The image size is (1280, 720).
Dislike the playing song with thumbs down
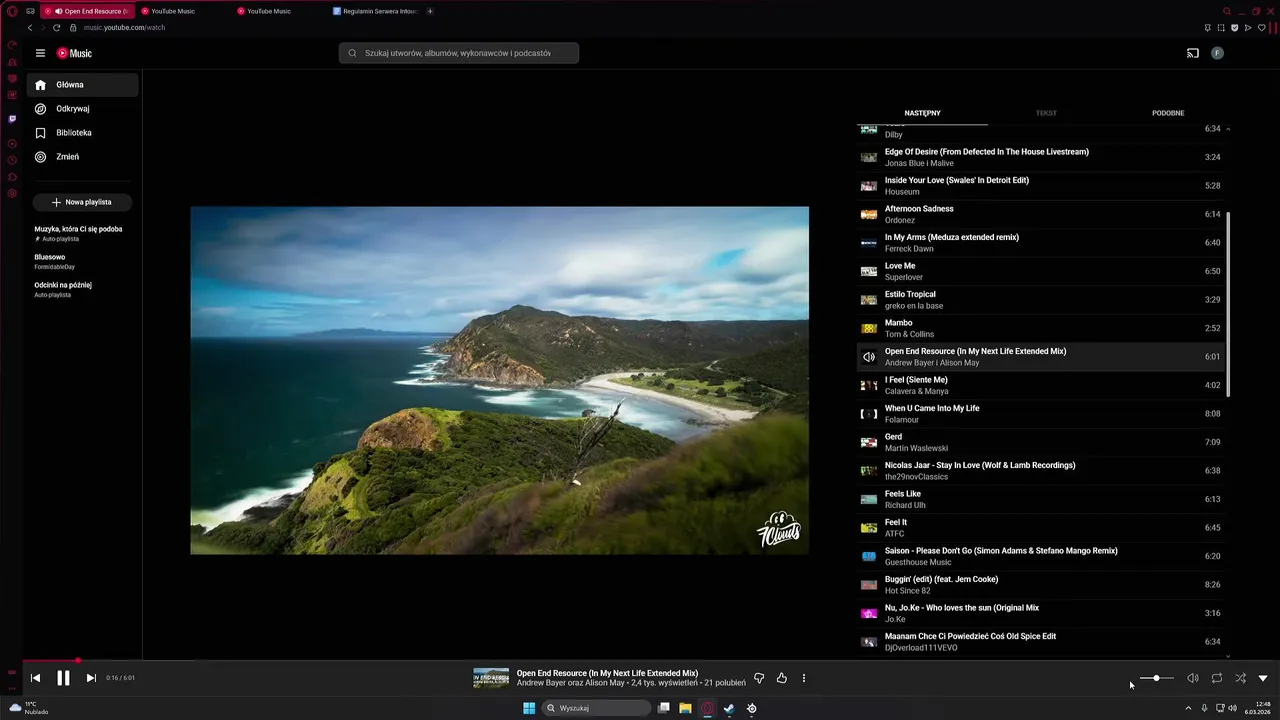click(x=759, y=678)
